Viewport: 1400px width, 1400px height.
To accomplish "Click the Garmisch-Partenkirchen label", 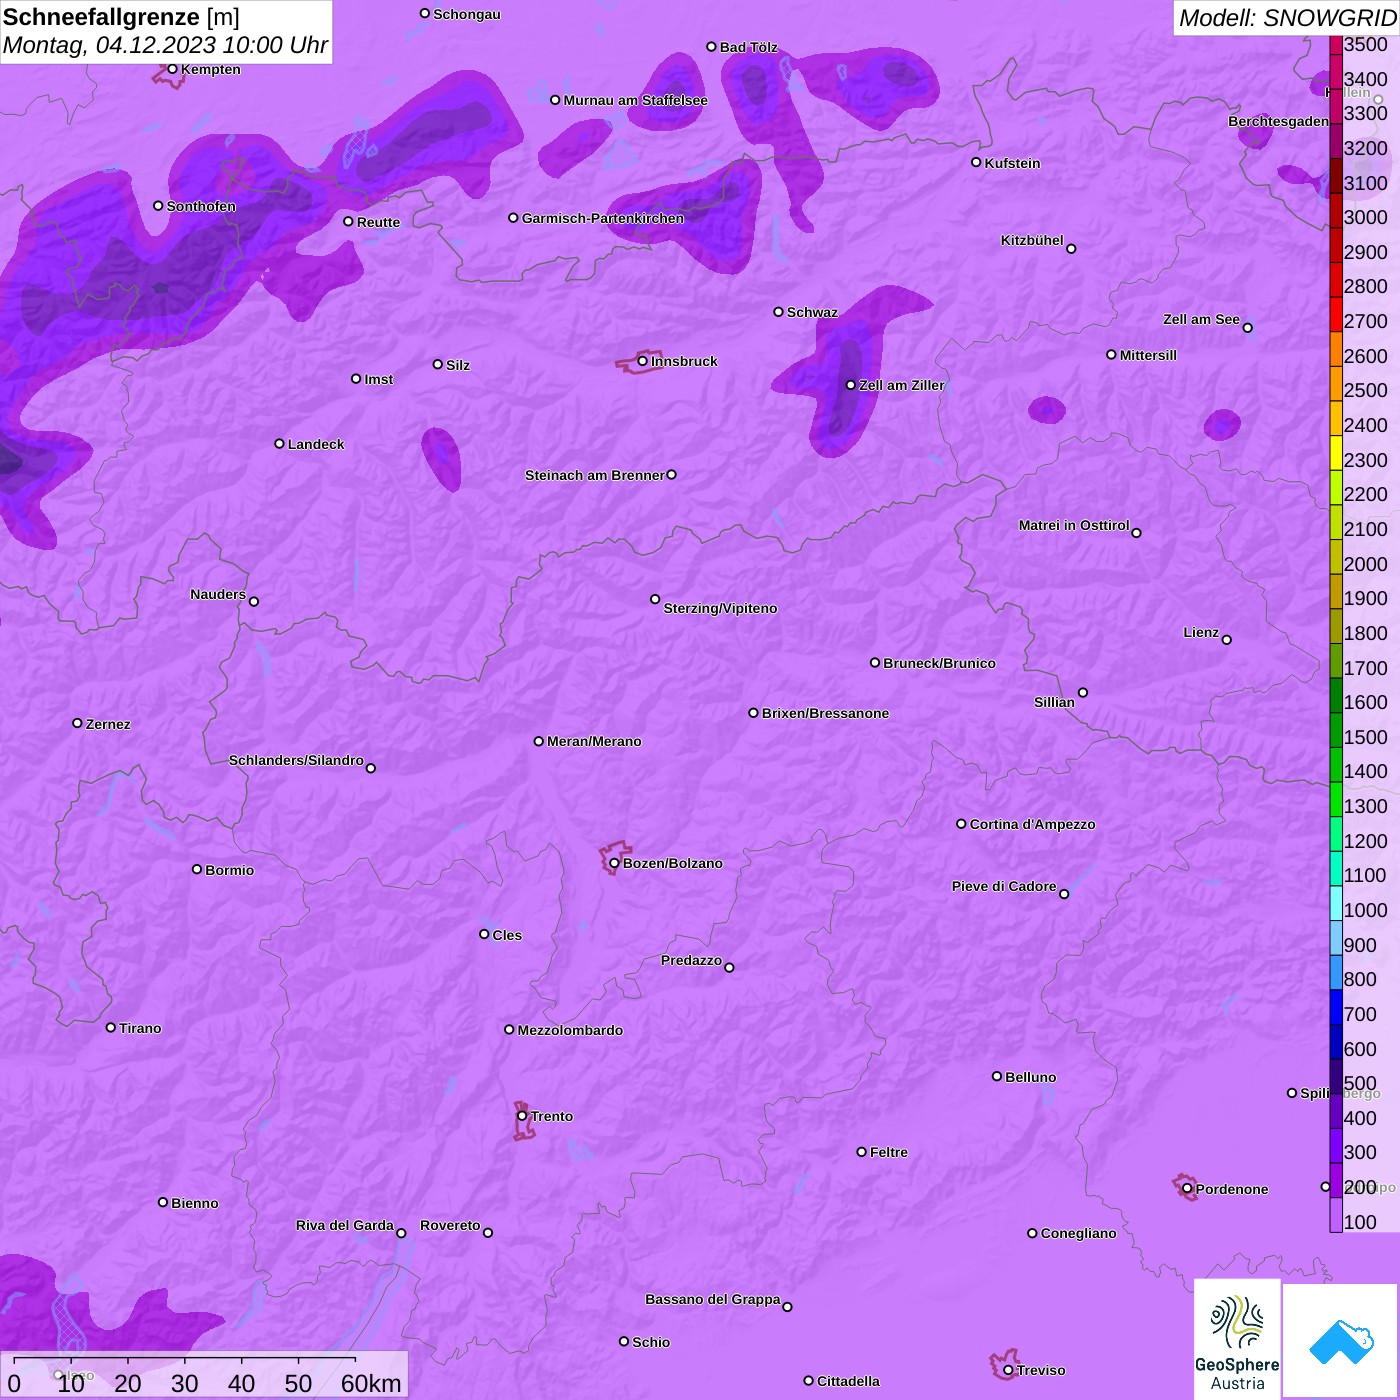I will (603, 218).
